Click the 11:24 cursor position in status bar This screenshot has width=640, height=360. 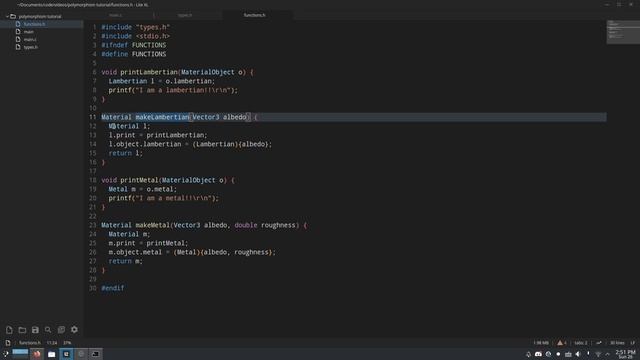click(x=52, y=343)
